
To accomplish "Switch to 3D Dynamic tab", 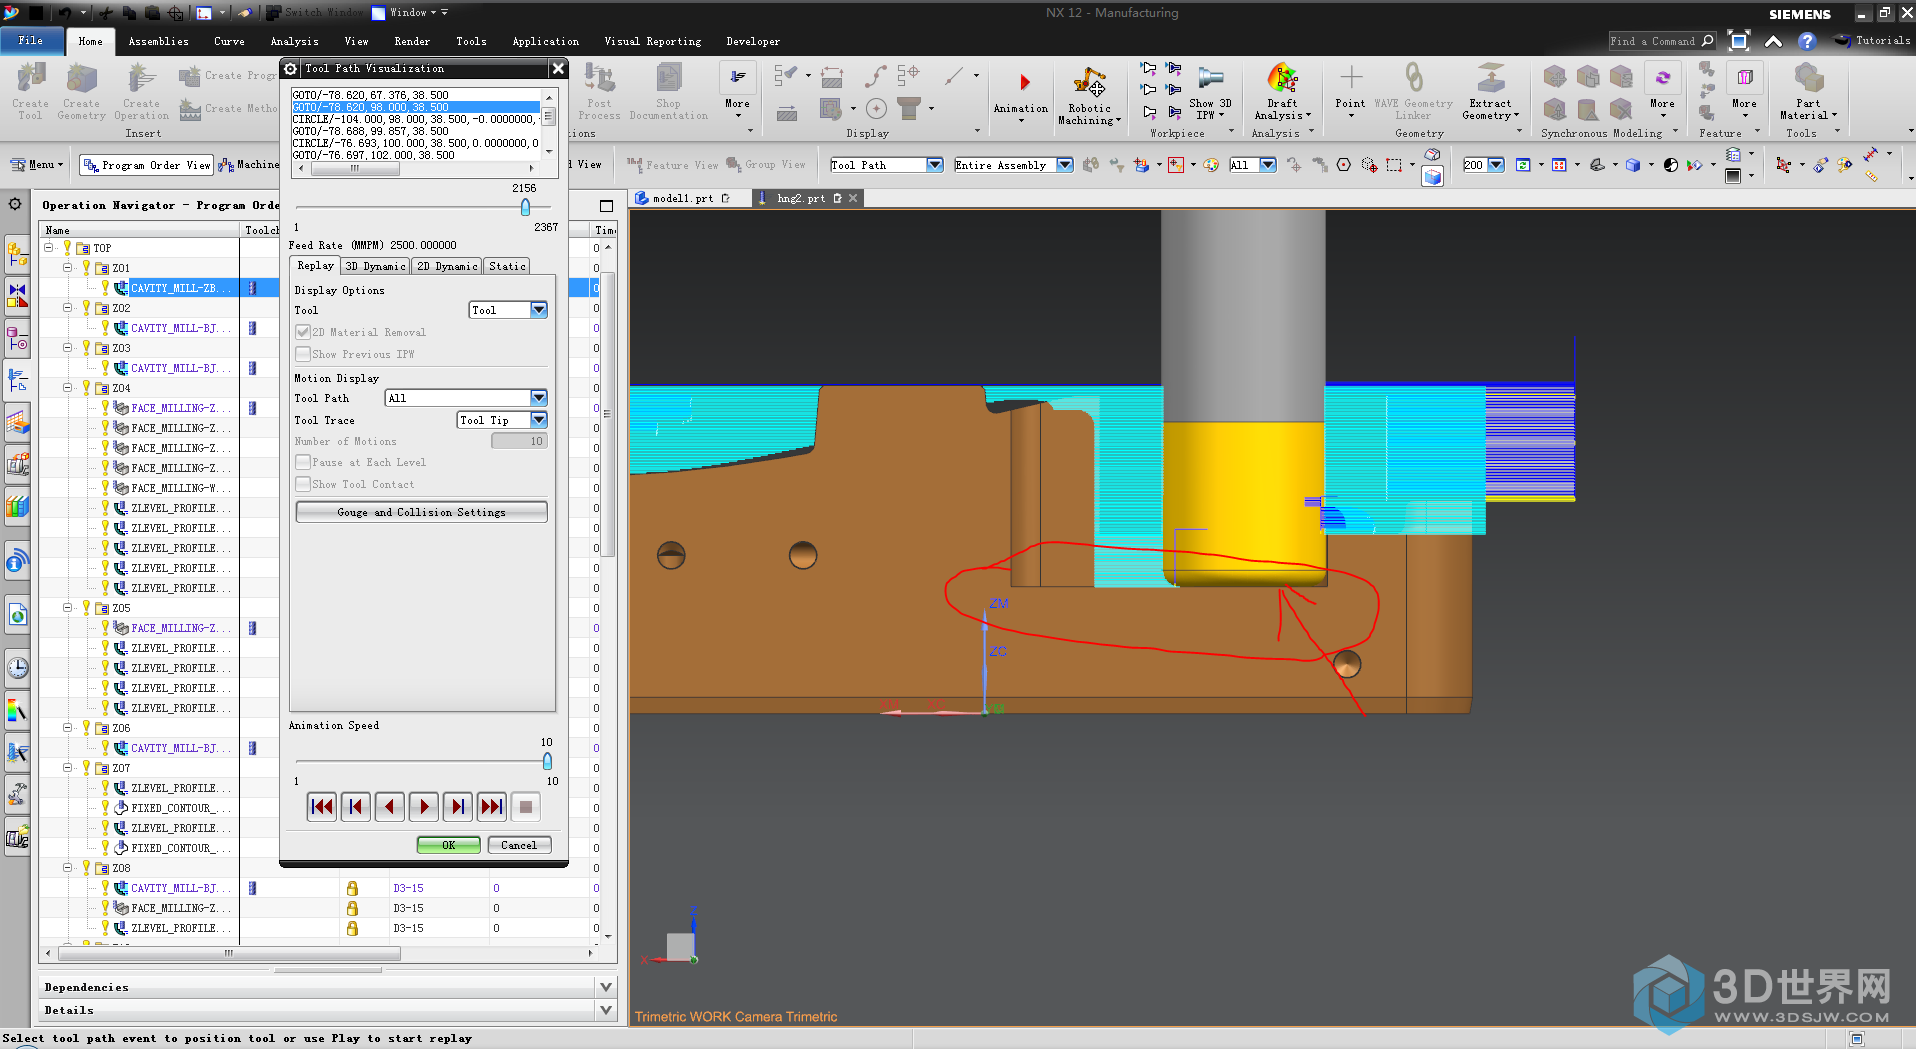I will (x=375, y=266).
